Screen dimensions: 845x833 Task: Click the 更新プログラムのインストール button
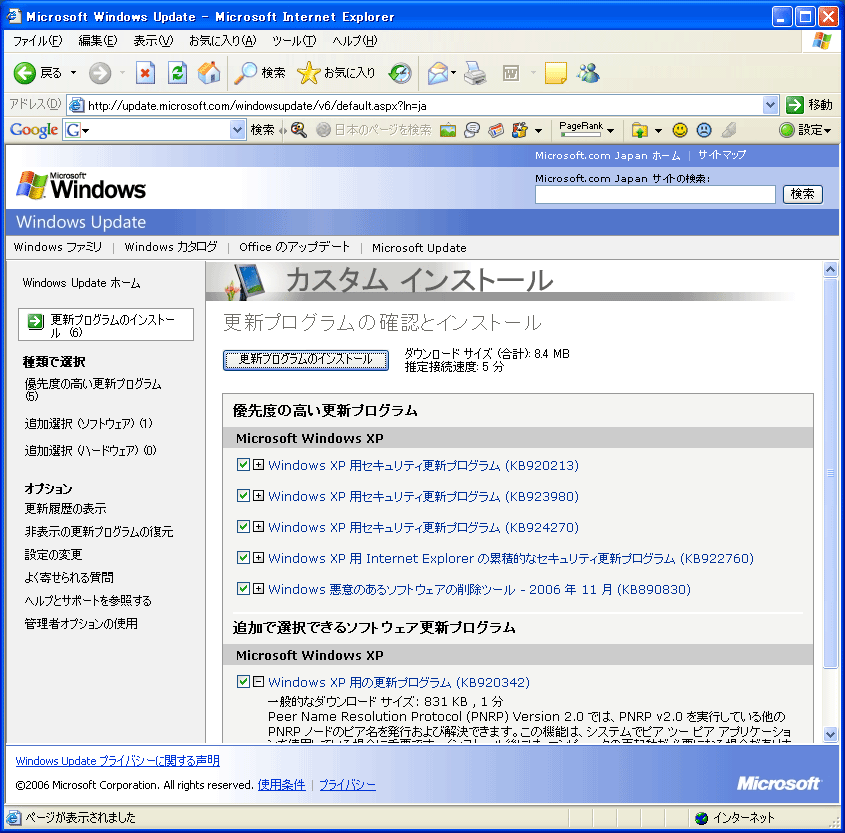[306, 359]
